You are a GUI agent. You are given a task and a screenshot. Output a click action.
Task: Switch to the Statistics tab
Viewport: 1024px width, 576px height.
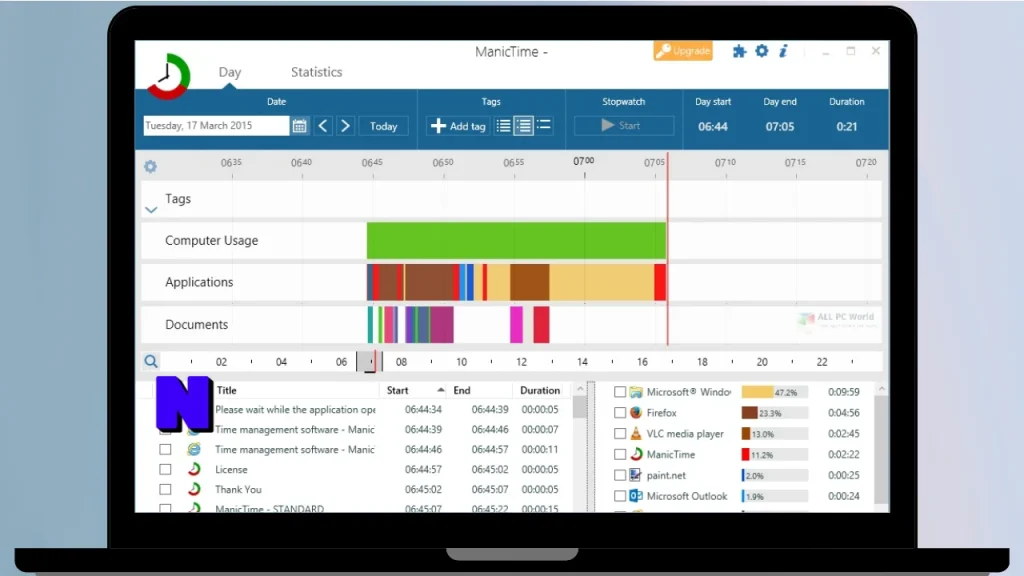tap(317, 72)
